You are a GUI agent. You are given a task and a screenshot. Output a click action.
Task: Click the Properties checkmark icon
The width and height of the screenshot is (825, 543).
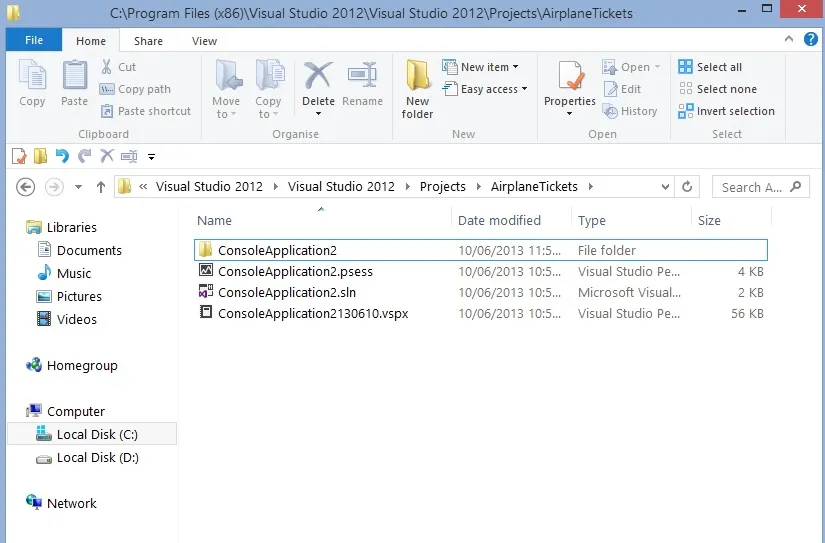[570, 75]
